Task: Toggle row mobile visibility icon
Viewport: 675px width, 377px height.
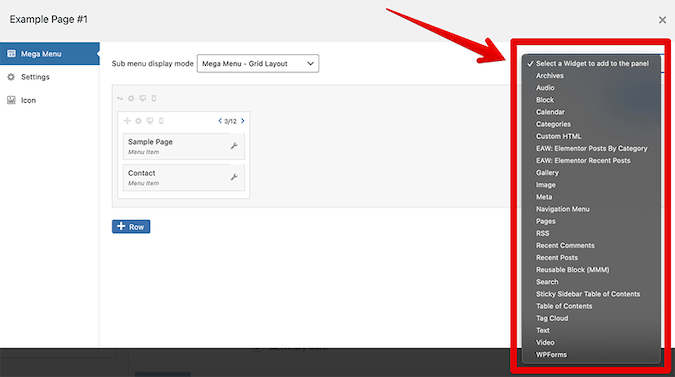Action: coord(154,98)
